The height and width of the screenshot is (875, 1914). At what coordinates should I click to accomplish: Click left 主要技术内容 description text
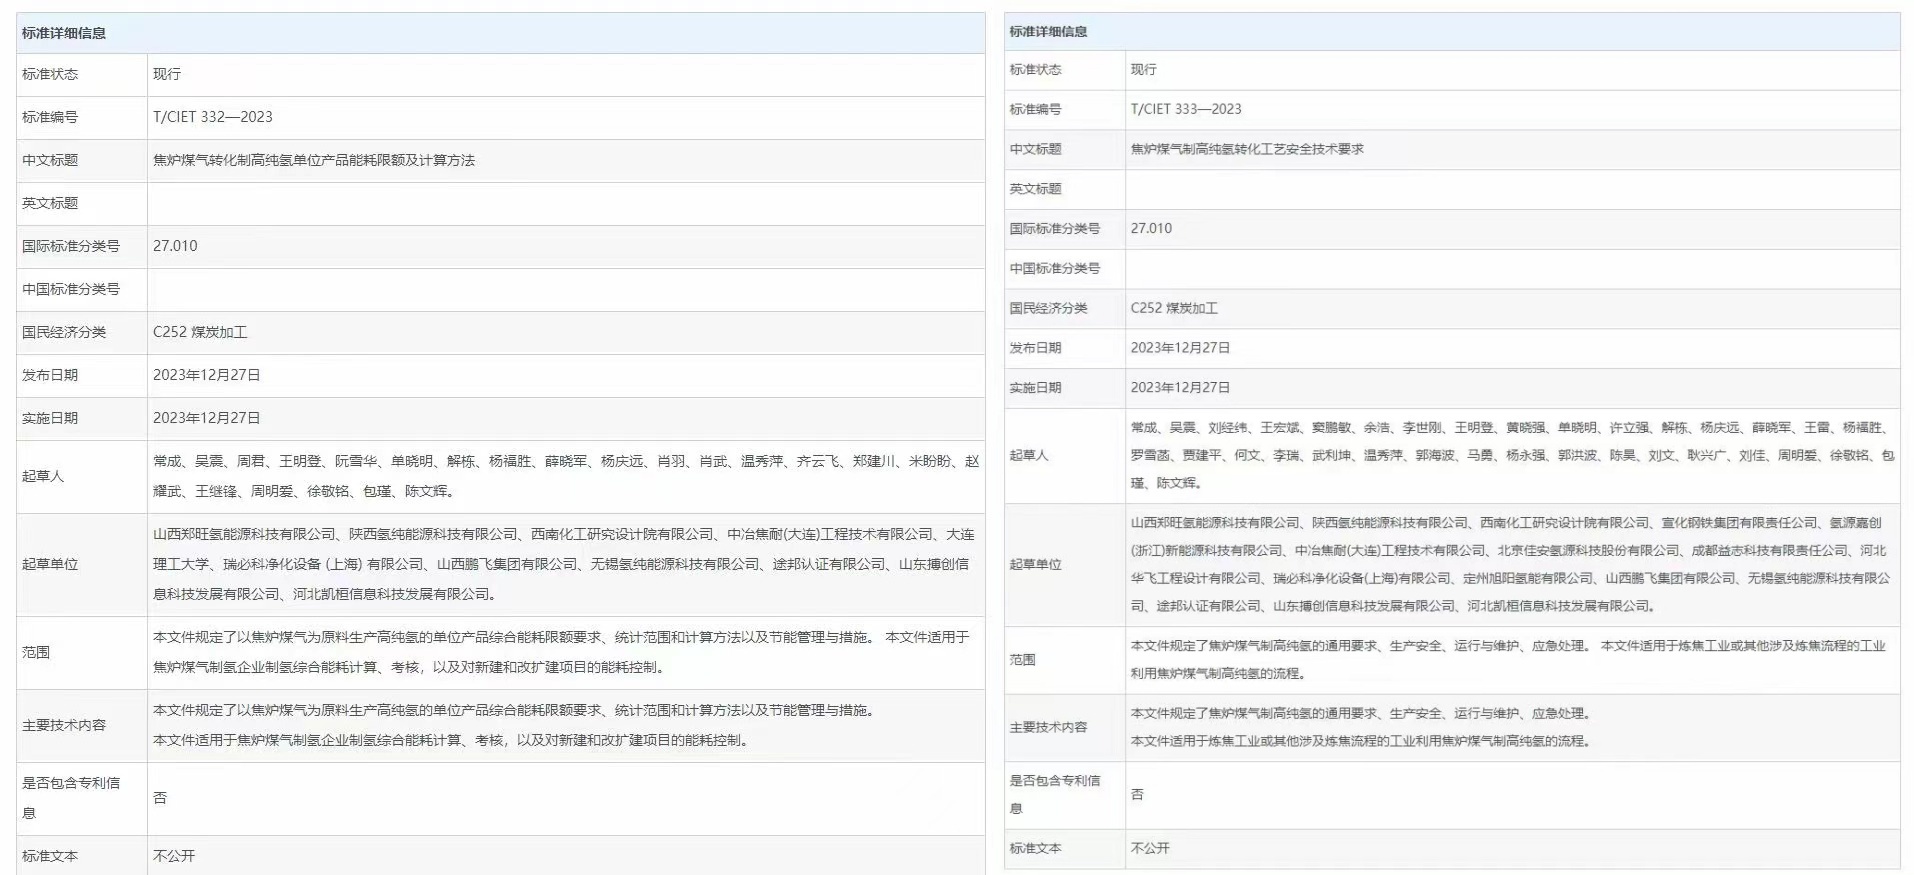(516, 725)
